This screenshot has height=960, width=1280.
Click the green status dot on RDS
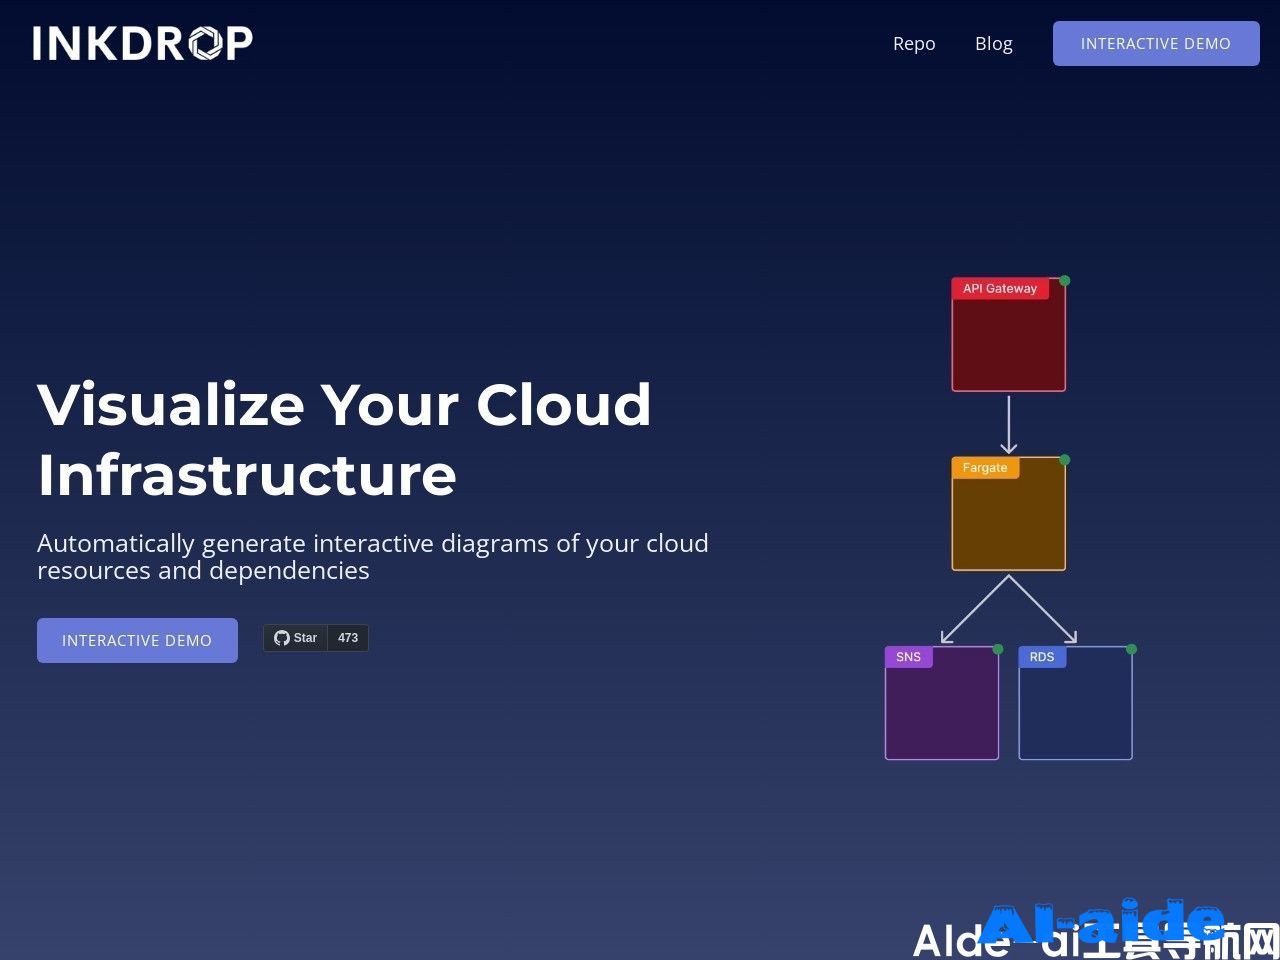coord(1132,649)
